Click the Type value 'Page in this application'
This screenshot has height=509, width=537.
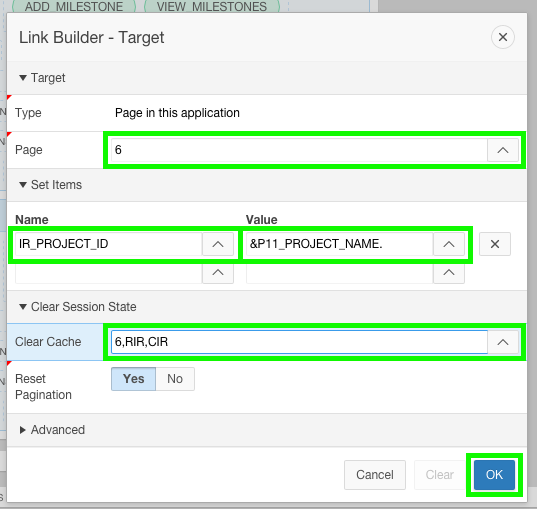click(177, 113)
